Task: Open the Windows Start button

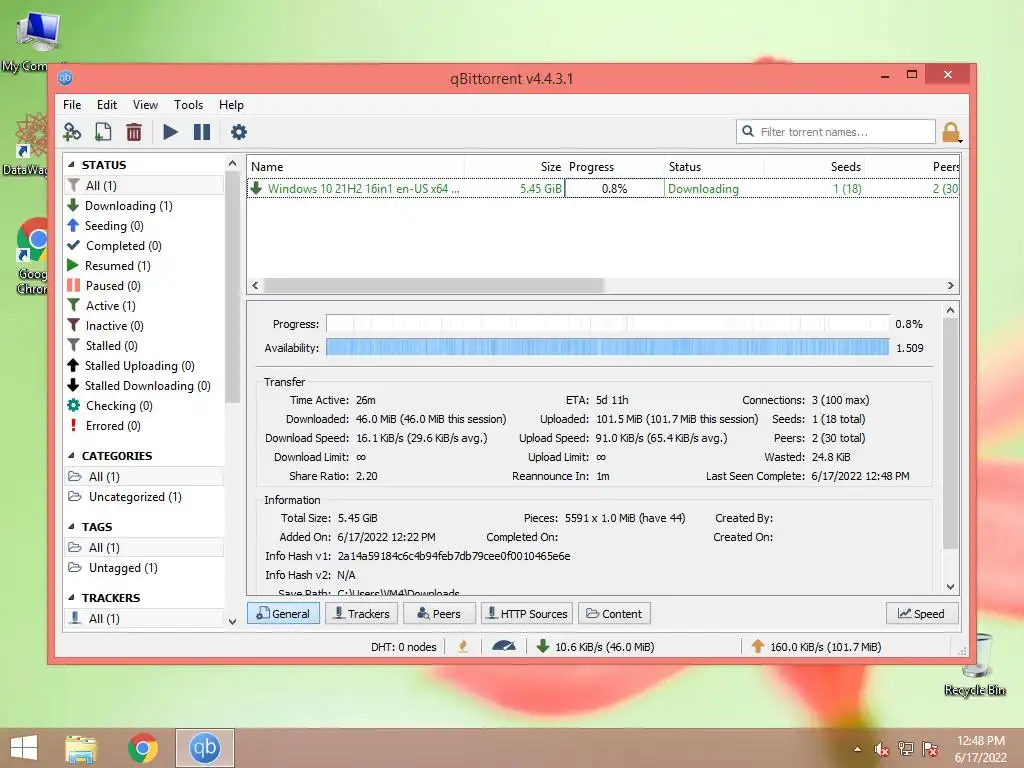Action: coord(24,748)
